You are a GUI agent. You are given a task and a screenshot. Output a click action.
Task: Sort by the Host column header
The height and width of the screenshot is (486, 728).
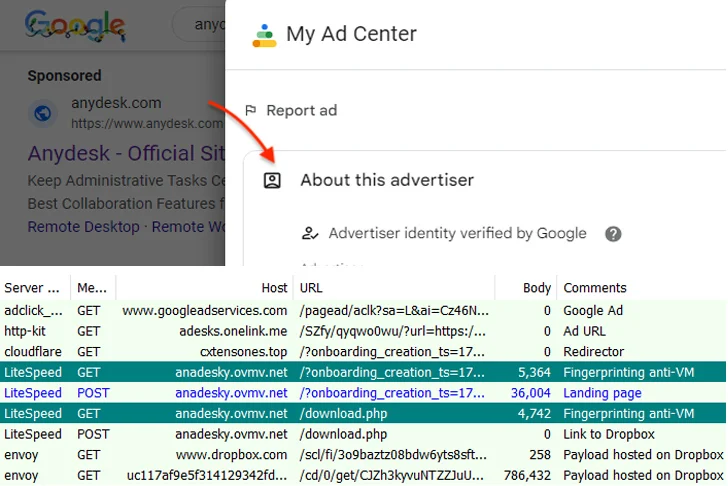point(274,288)
